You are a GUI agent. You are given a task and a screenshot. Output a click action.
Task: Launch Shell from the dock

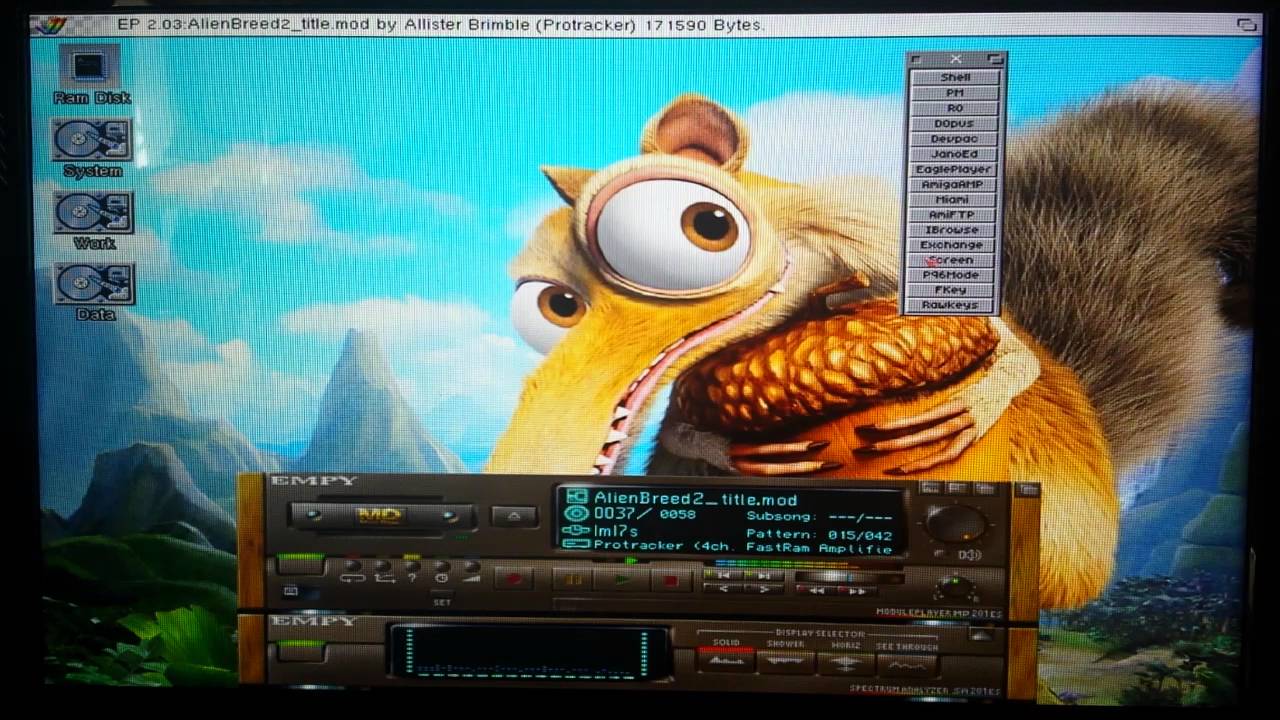[955, 77]
